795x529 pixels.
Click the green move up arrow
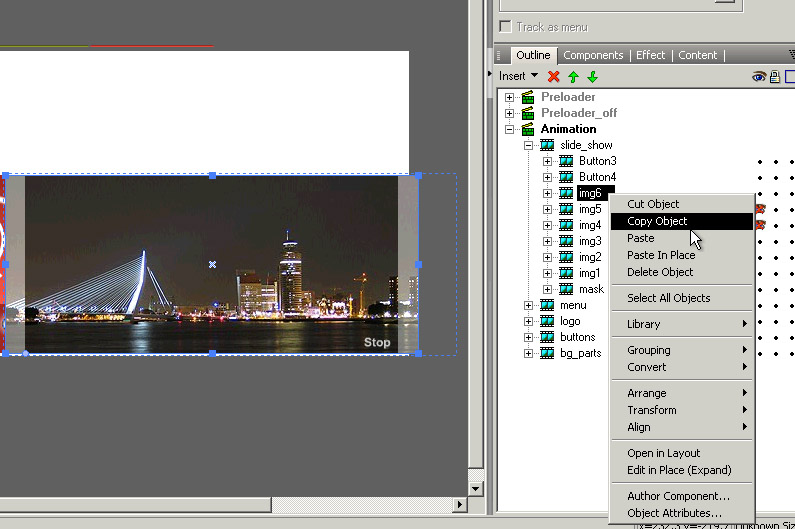[x=573, y=77]
